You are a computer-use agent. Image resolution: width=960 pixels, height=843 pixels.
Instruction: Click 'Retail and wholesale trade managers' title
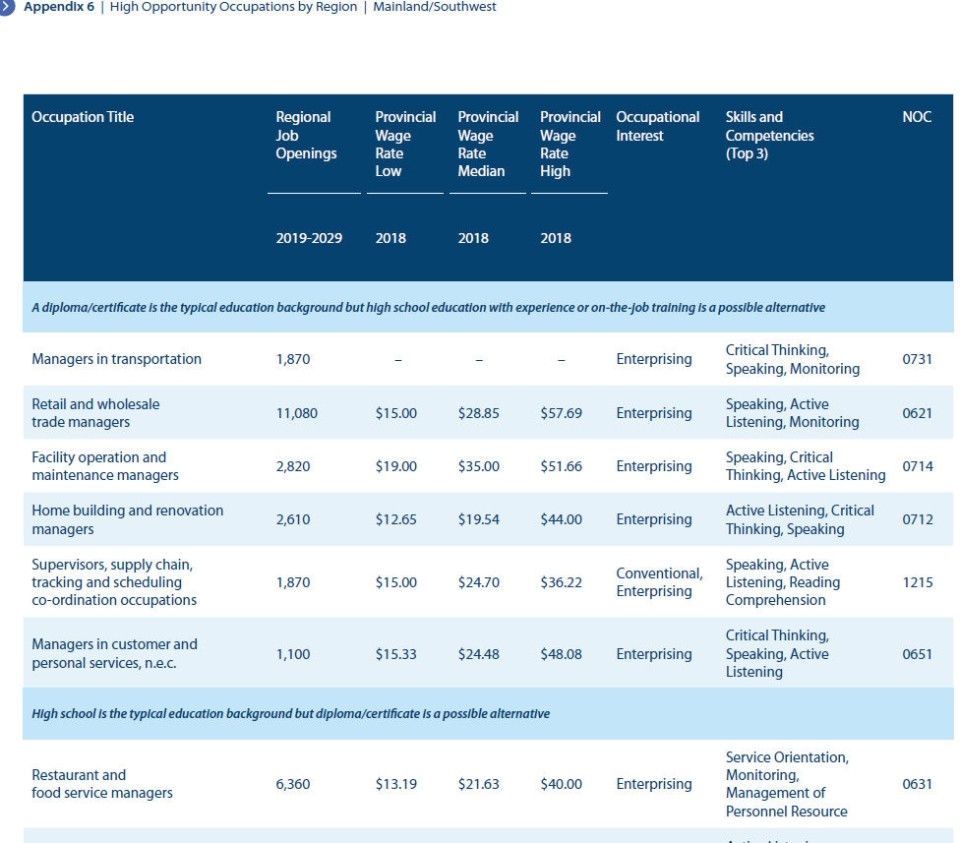coord(96,413)
